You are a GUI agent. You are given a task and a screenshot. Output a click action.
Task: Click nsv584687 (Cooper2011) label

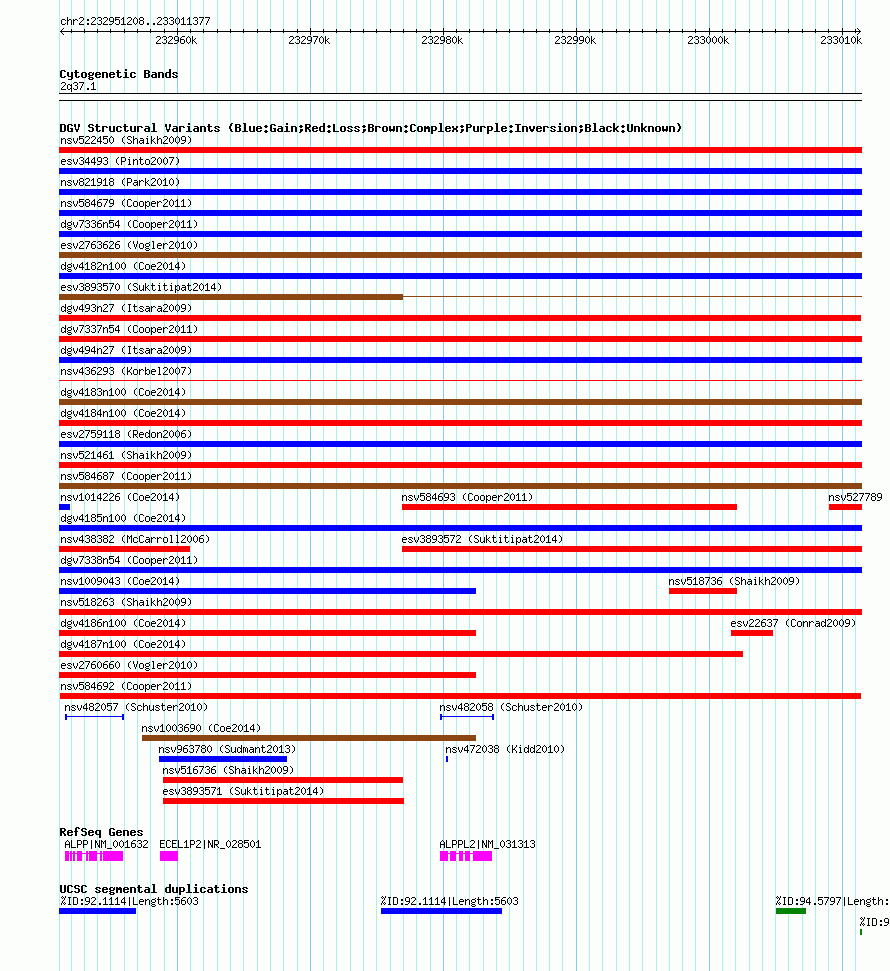click(x=126, y=477)
